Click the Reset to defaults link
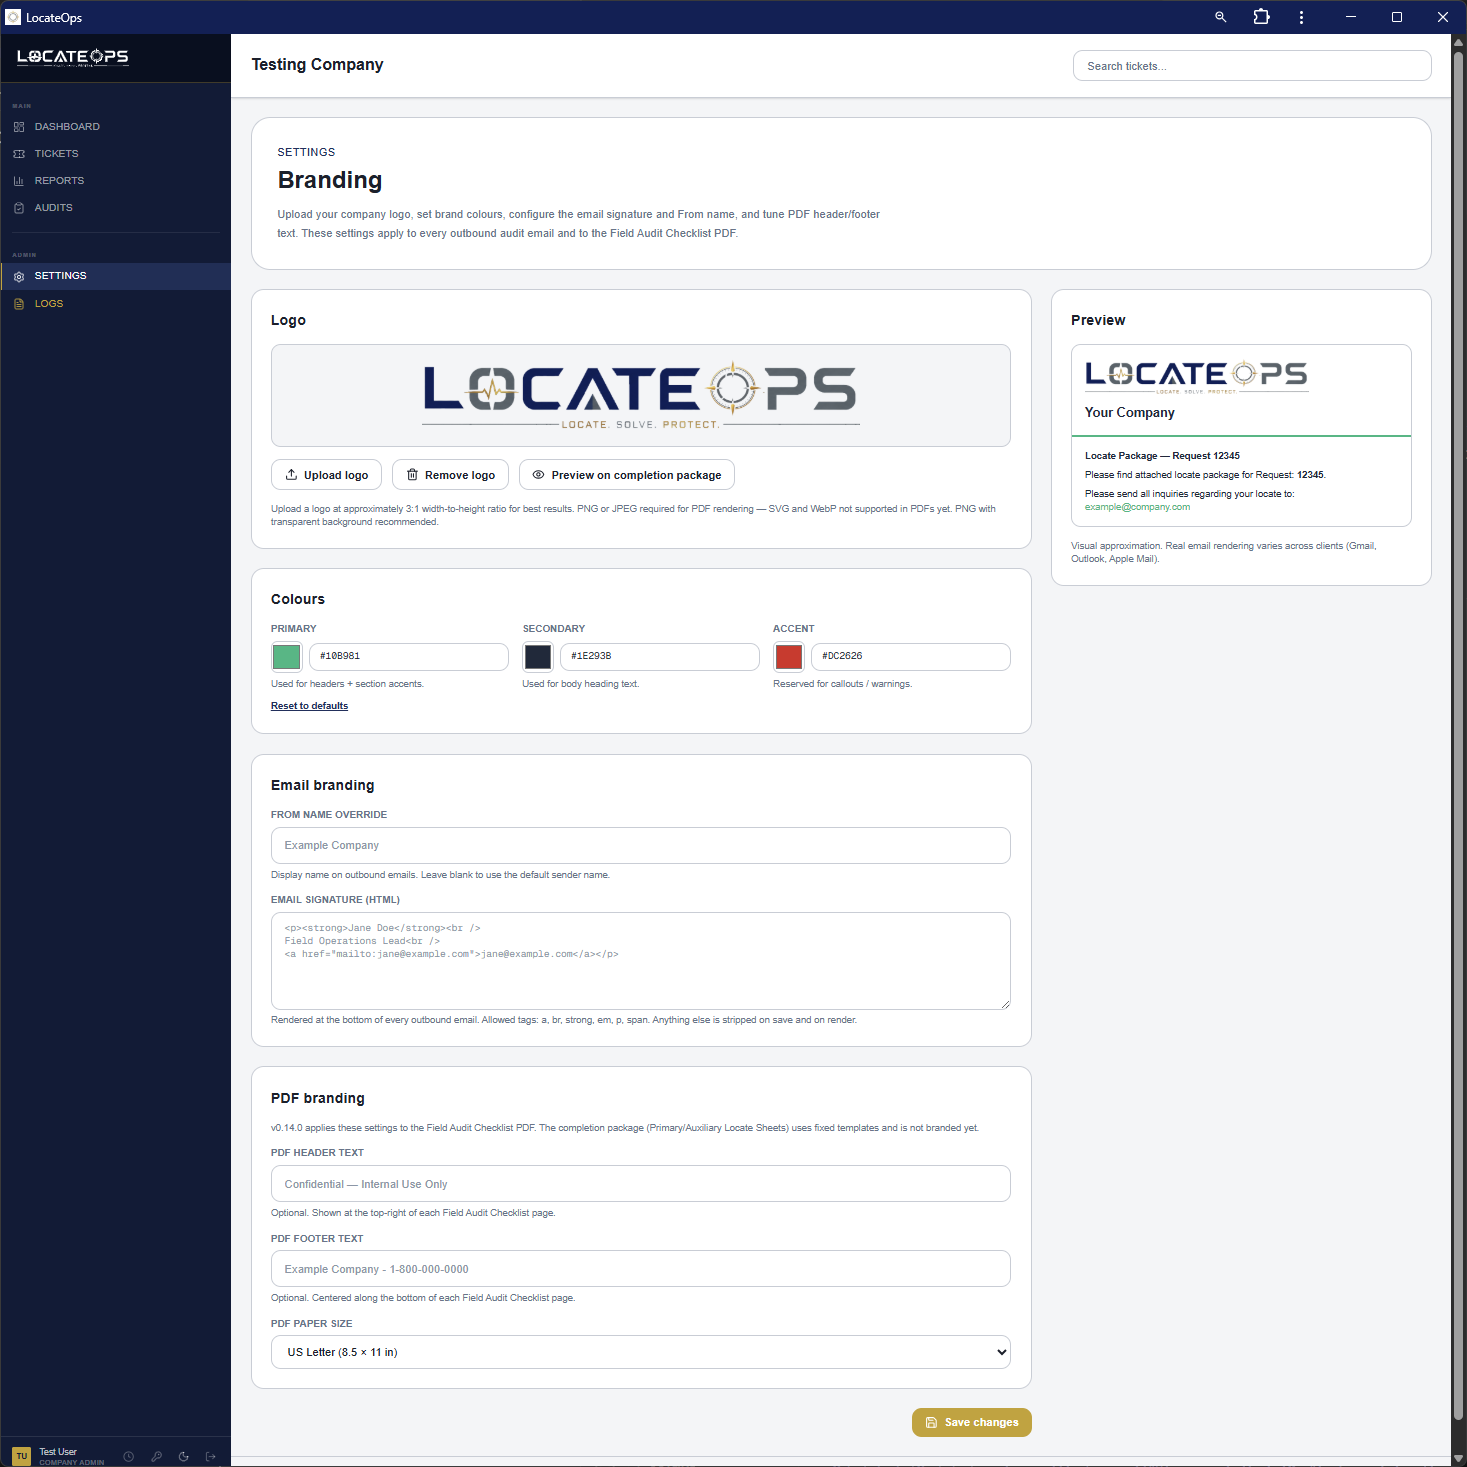Screen dimensions: 1467x1467 tap(309, 706)
